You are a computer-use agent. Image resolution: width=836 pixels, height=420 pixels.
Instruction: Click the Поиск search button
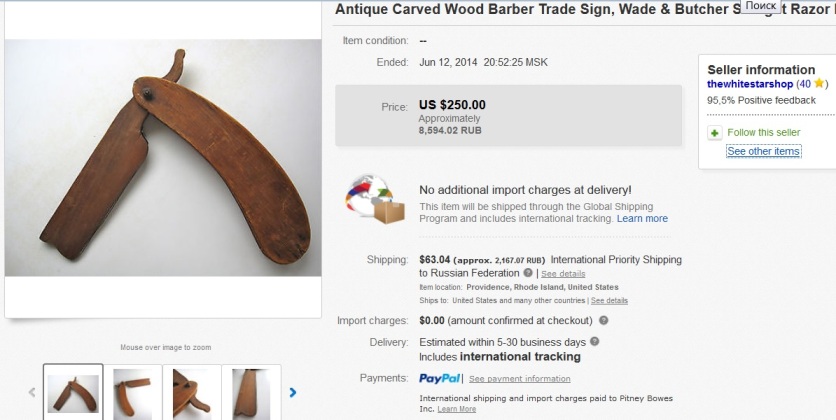[761, 6]
